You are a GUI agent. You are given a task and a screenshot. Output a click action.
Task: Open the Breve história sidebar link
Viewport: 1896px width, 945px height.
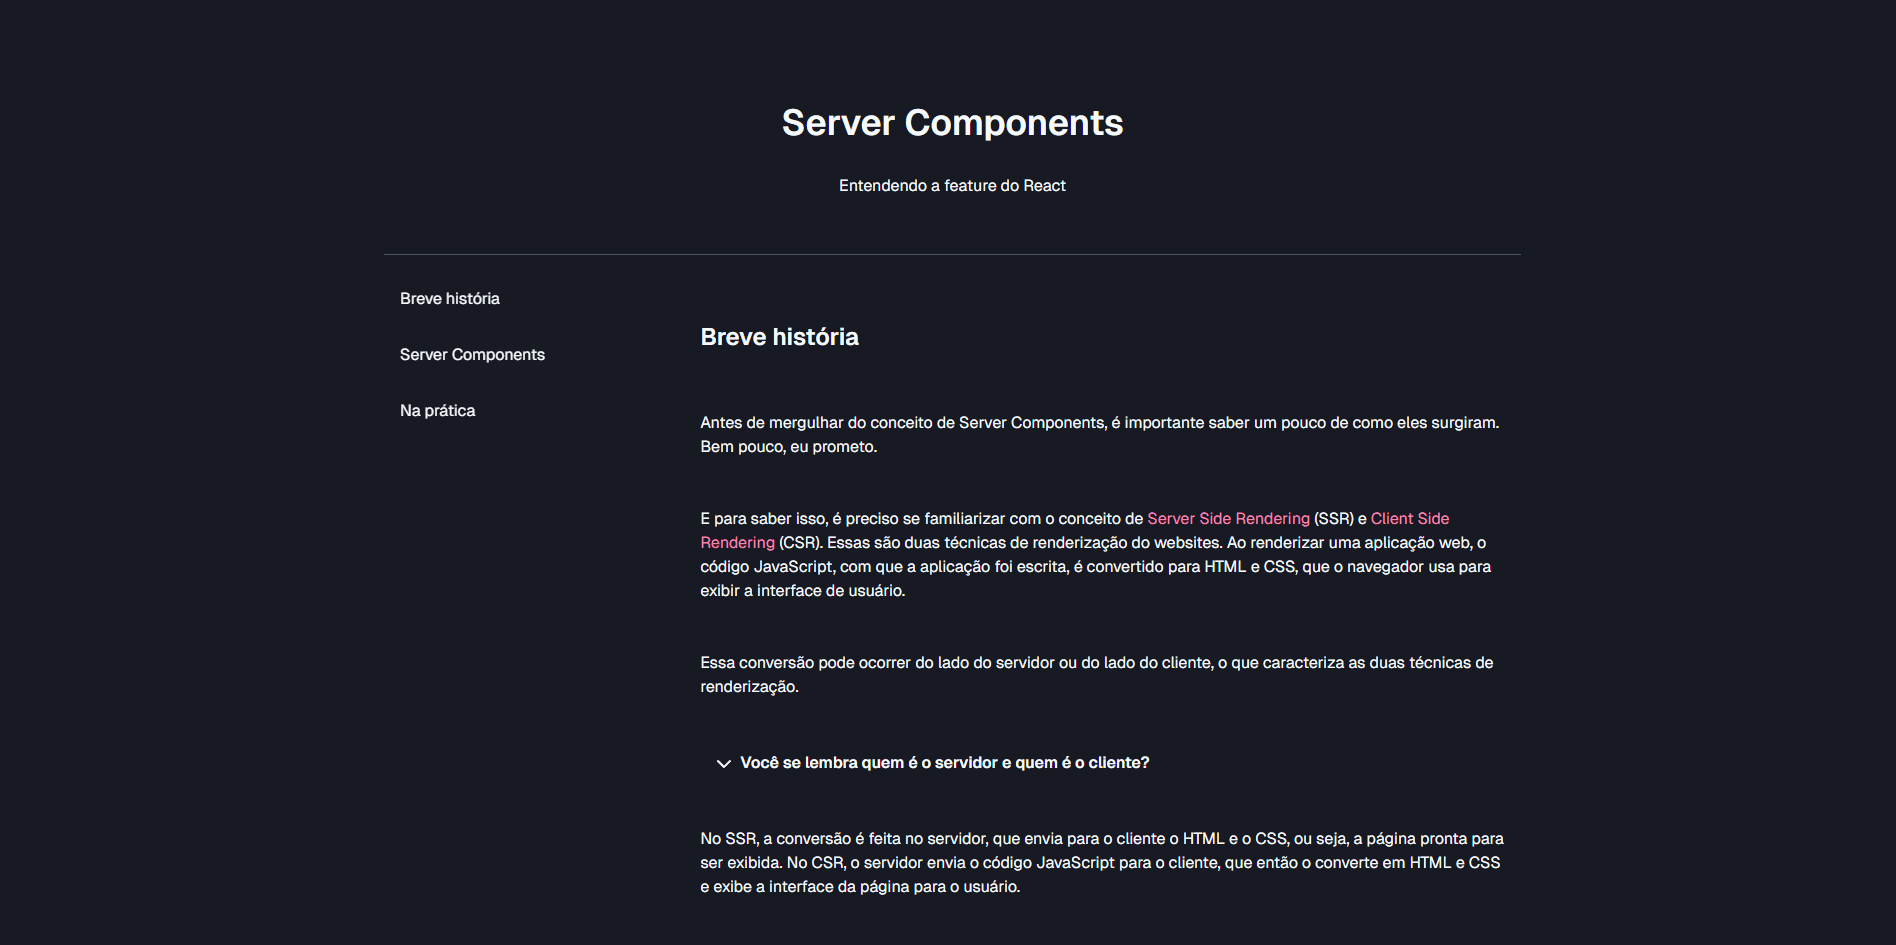[450, 299]
